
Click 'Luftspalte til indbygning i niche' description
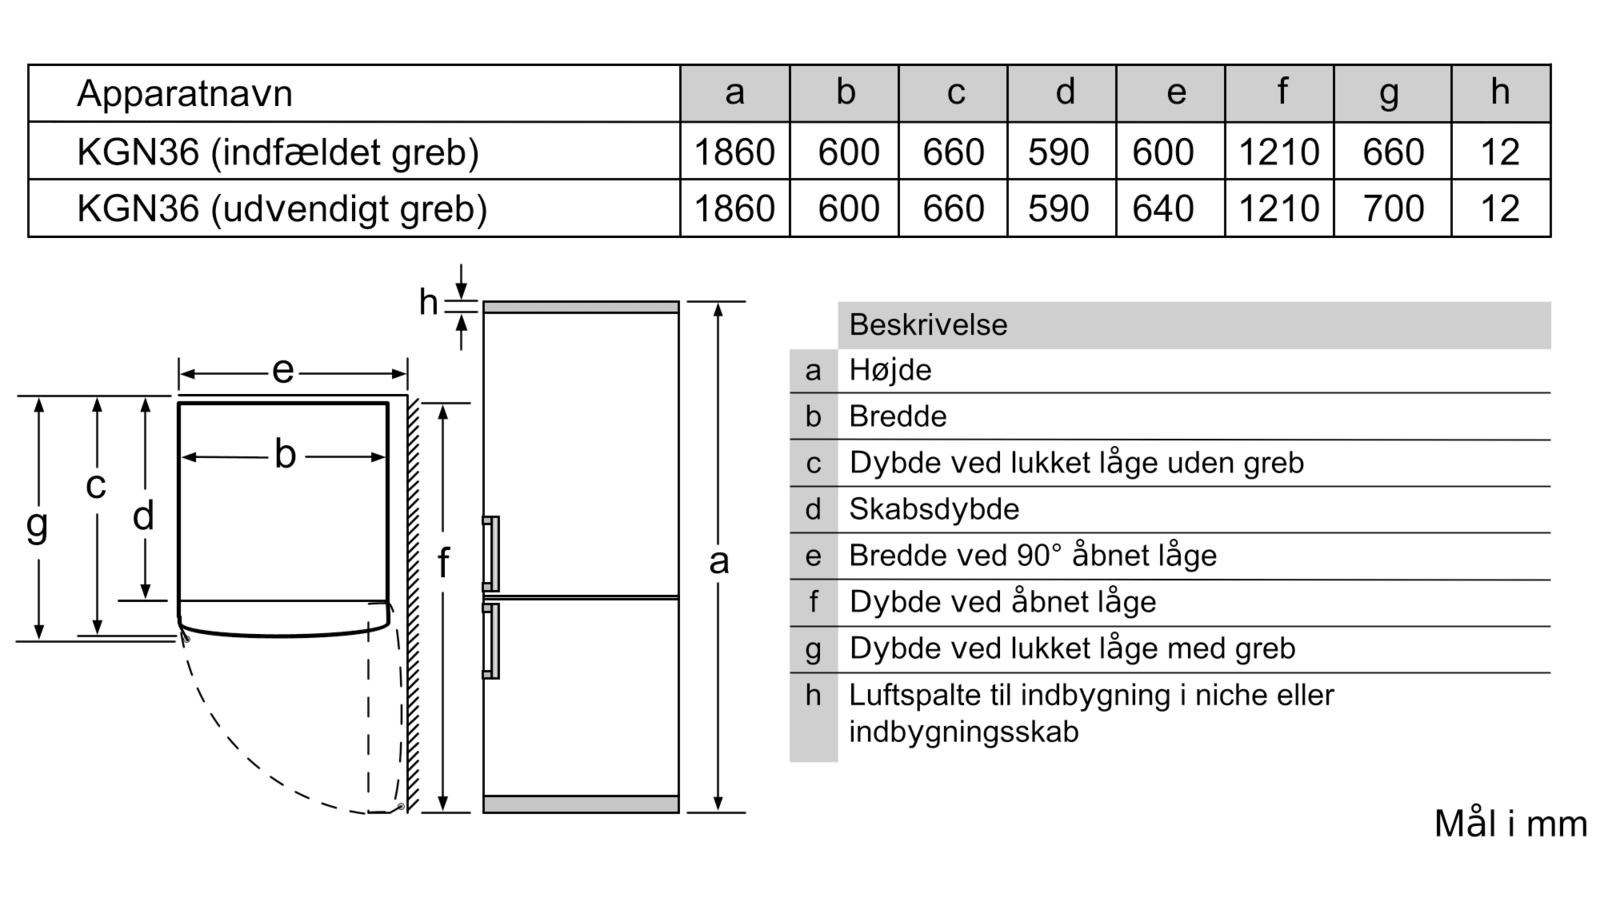[x=1091, y=713]
